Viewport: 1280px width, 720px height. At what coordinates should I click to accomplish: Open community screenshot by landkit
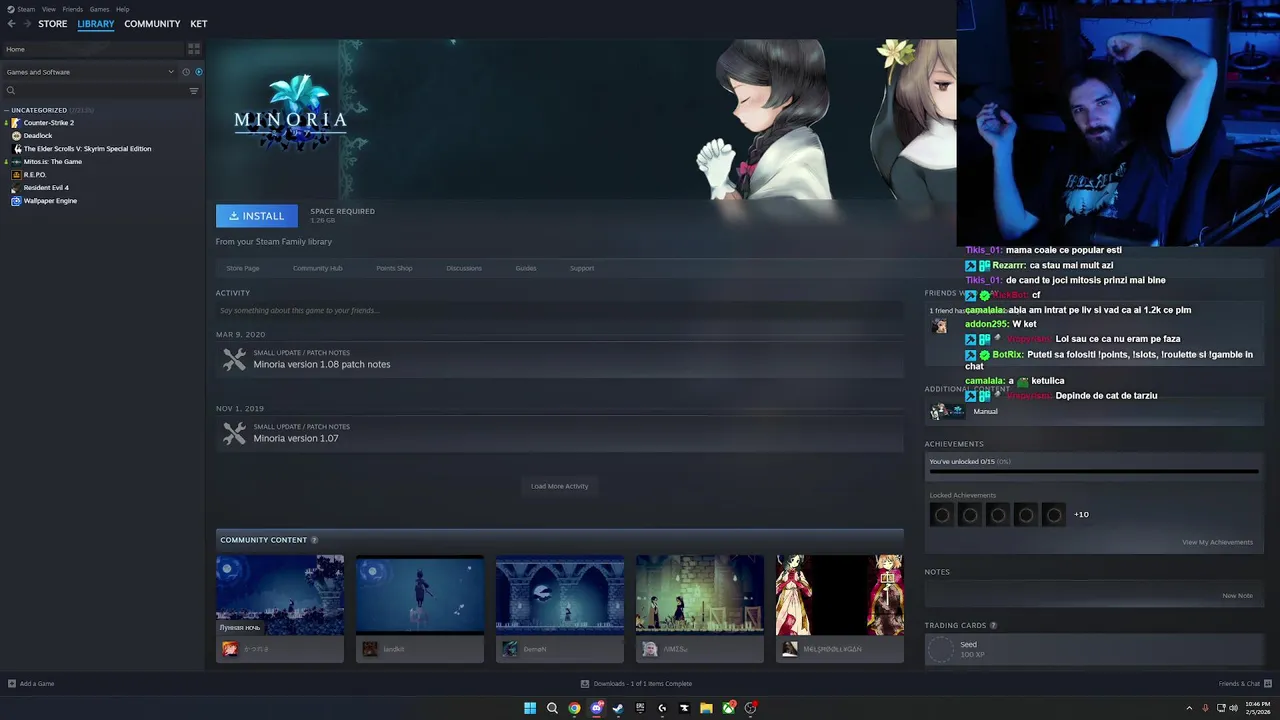pyautogui.click(x=420, y=595)
